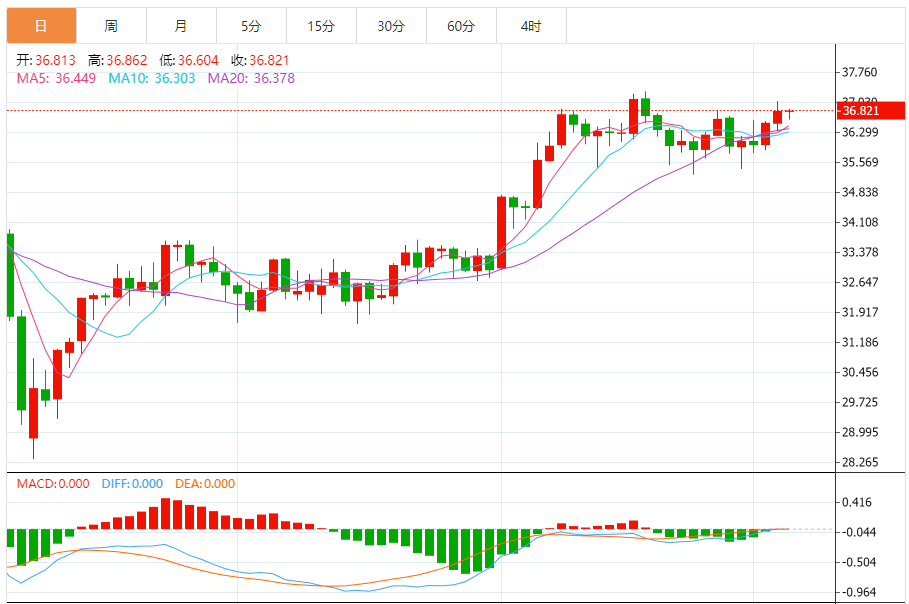Click the MACD:0.000 indicator label

point(53,484)
